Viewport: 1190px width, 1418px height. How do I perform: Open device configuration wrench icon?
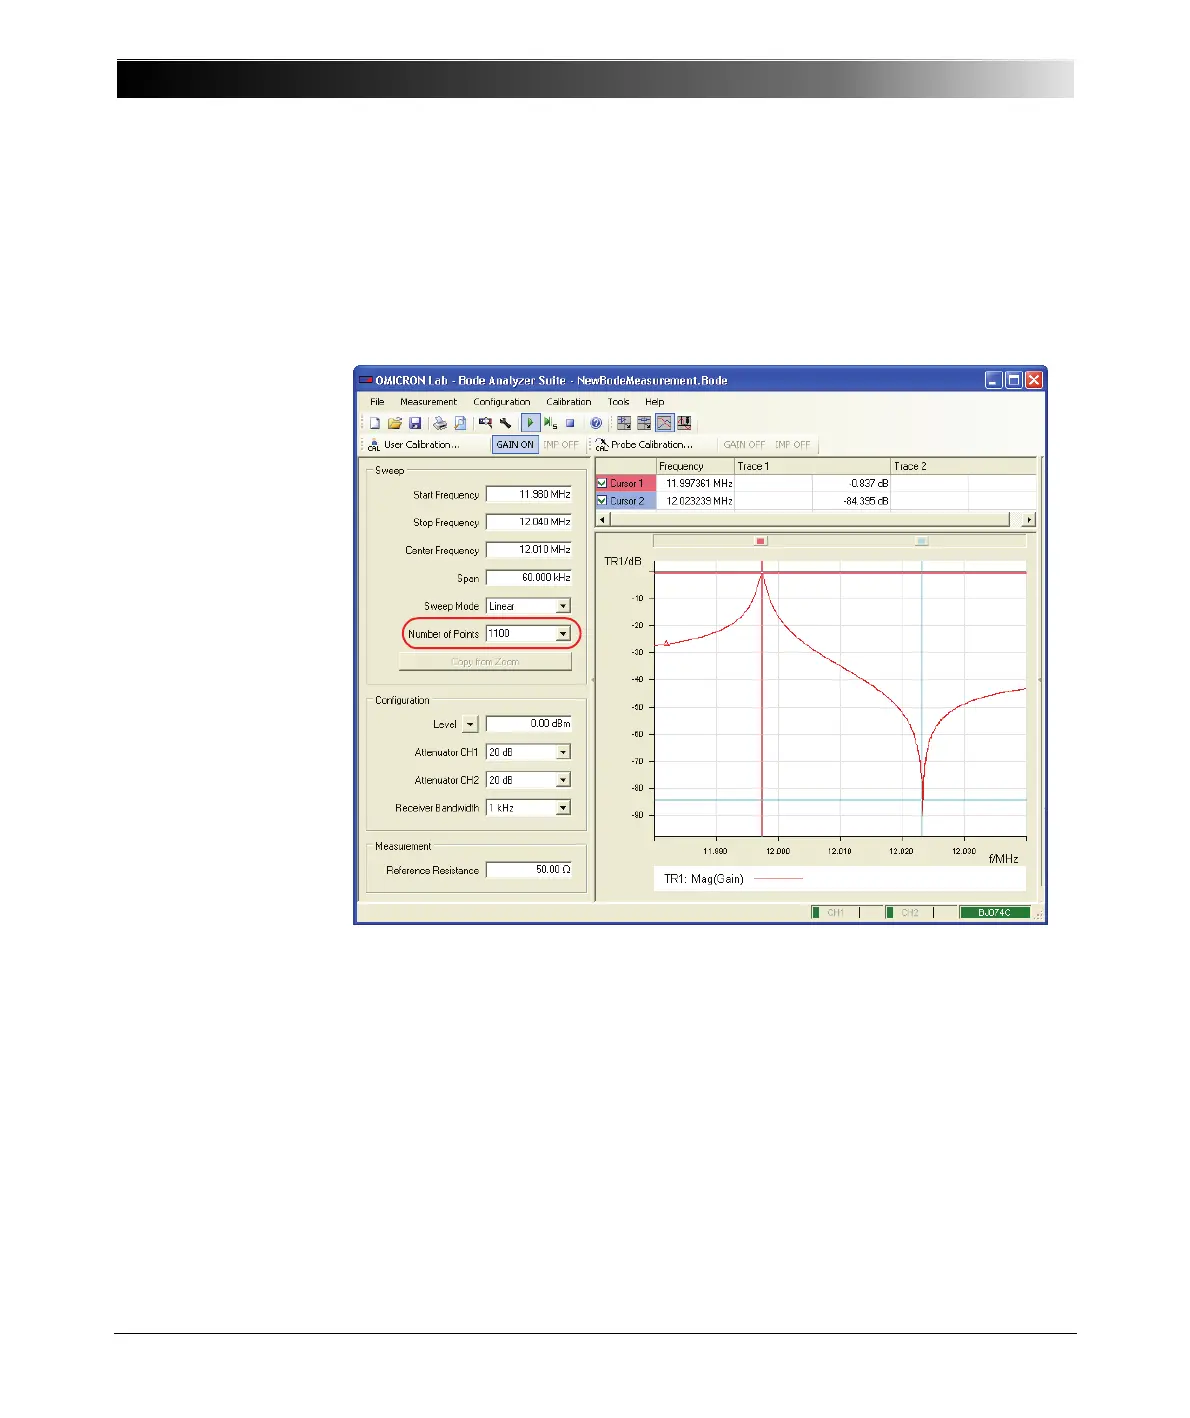click(505, 423)
